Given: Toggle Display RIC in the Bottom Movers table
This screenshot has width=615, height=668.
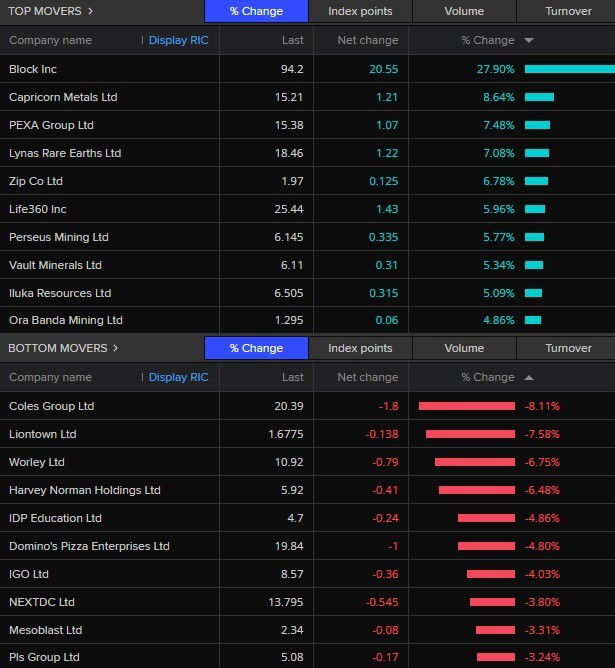Looking at the screenshot, I should point(178,378).
